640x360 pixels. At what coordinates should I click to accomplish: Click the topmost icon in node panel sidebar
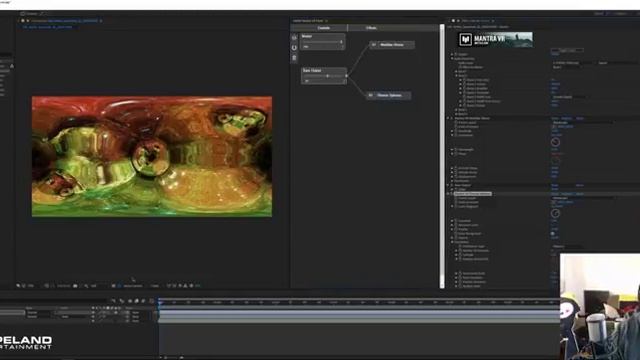click(x=294, y=38)
